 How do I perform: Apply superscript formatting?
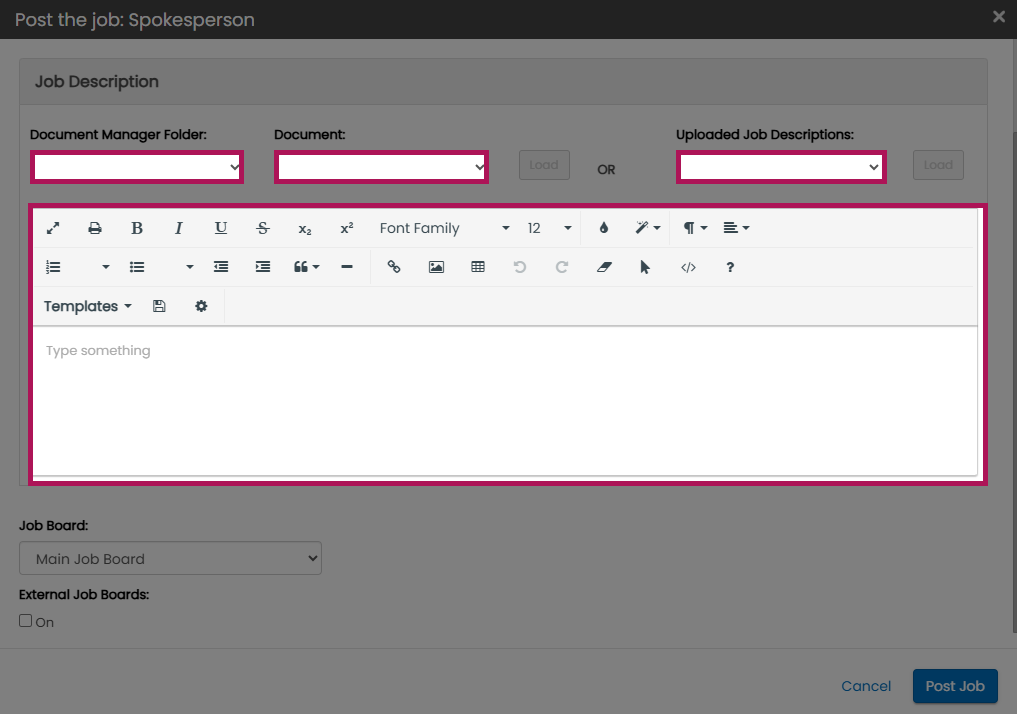(347, 228)
